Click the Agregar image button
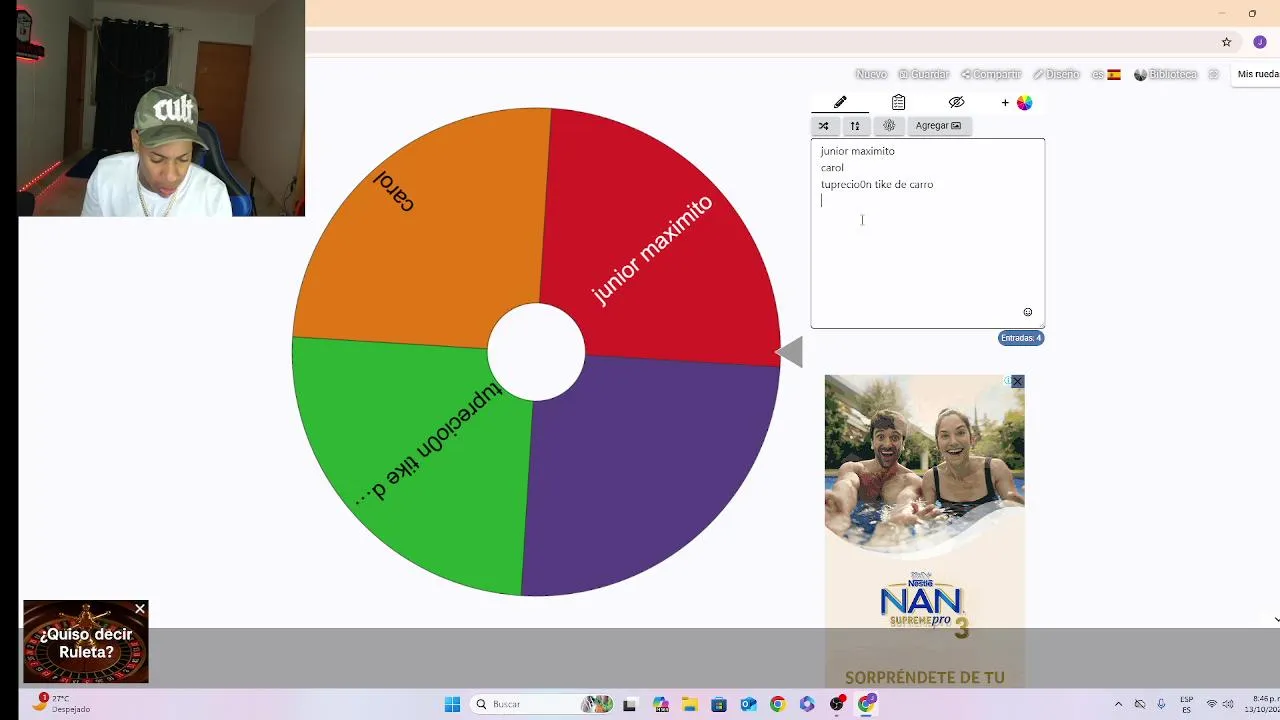Image resolution: width=1280 pixels, height=720 pixels. (x=938, y=125)
